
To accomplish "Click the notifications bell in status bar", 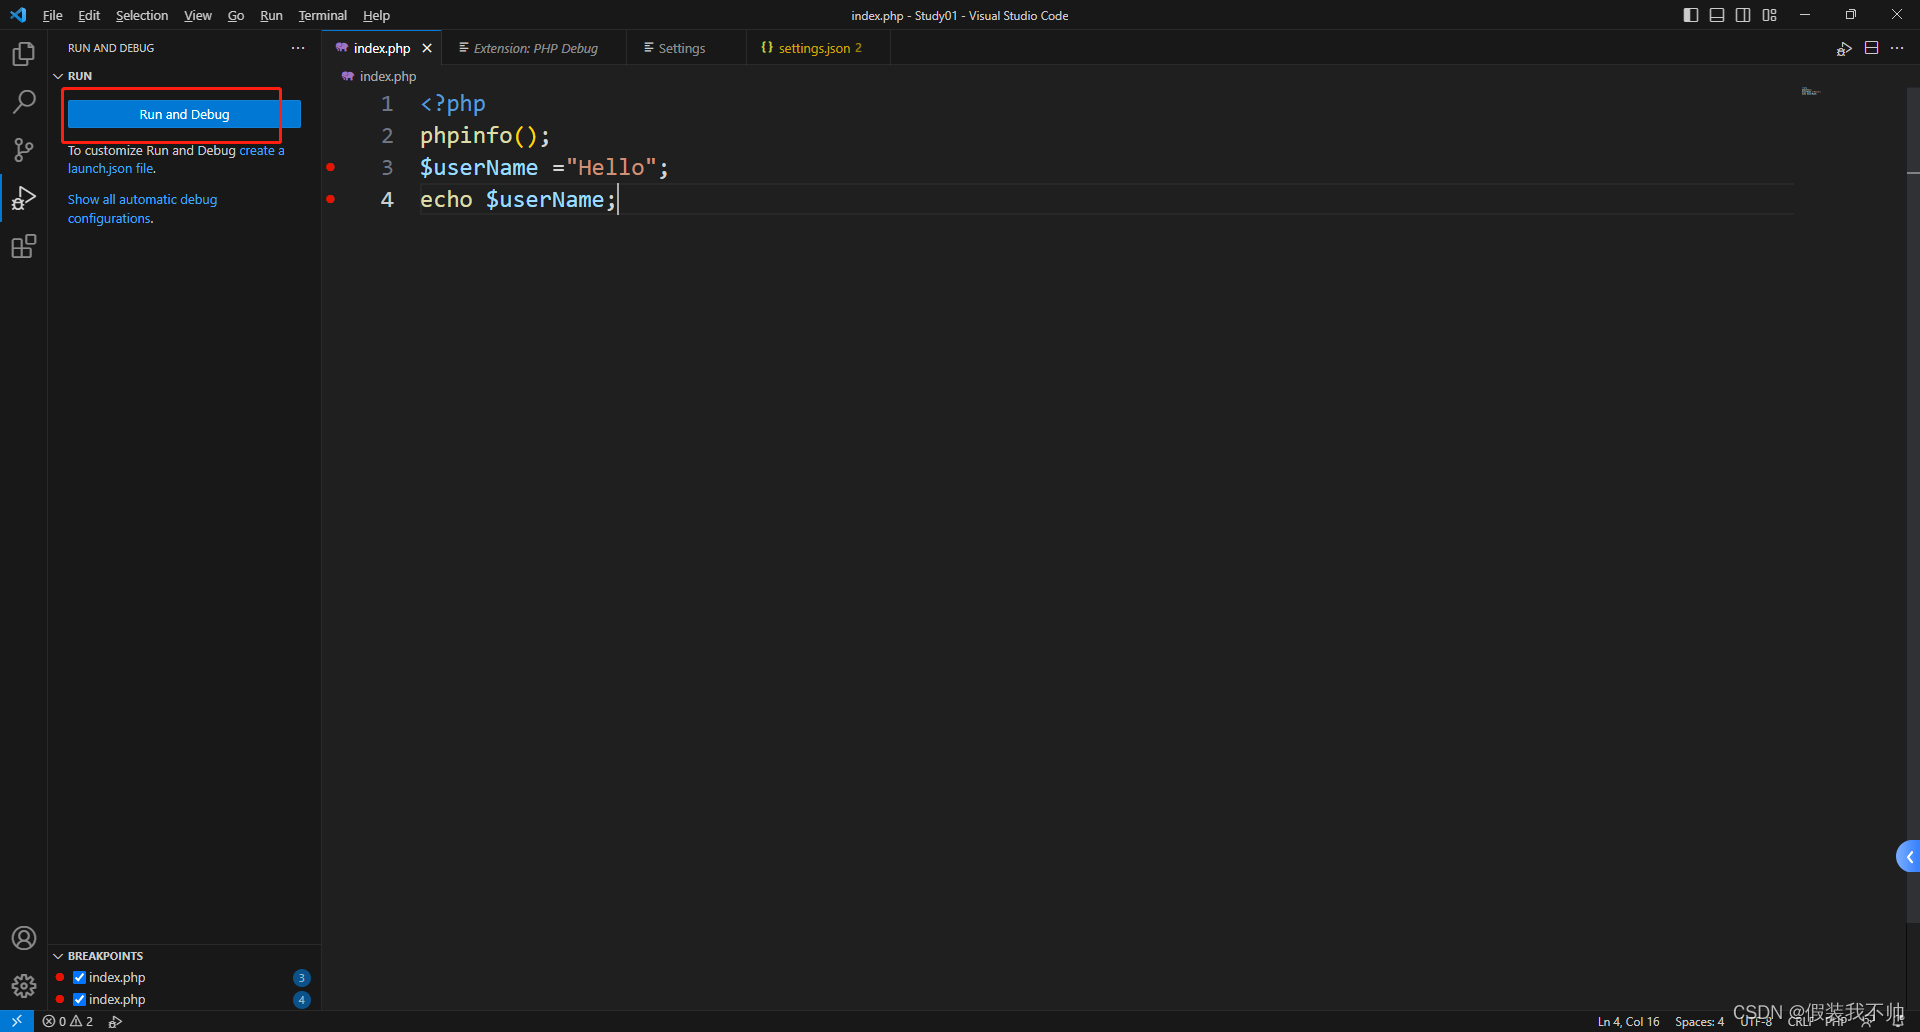I will pos(1898,1021).
